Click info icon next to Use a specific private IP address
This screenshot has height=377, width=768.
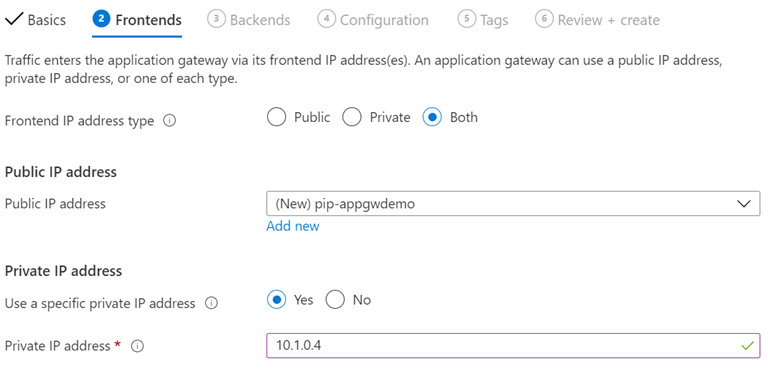[x=211, y=304]
